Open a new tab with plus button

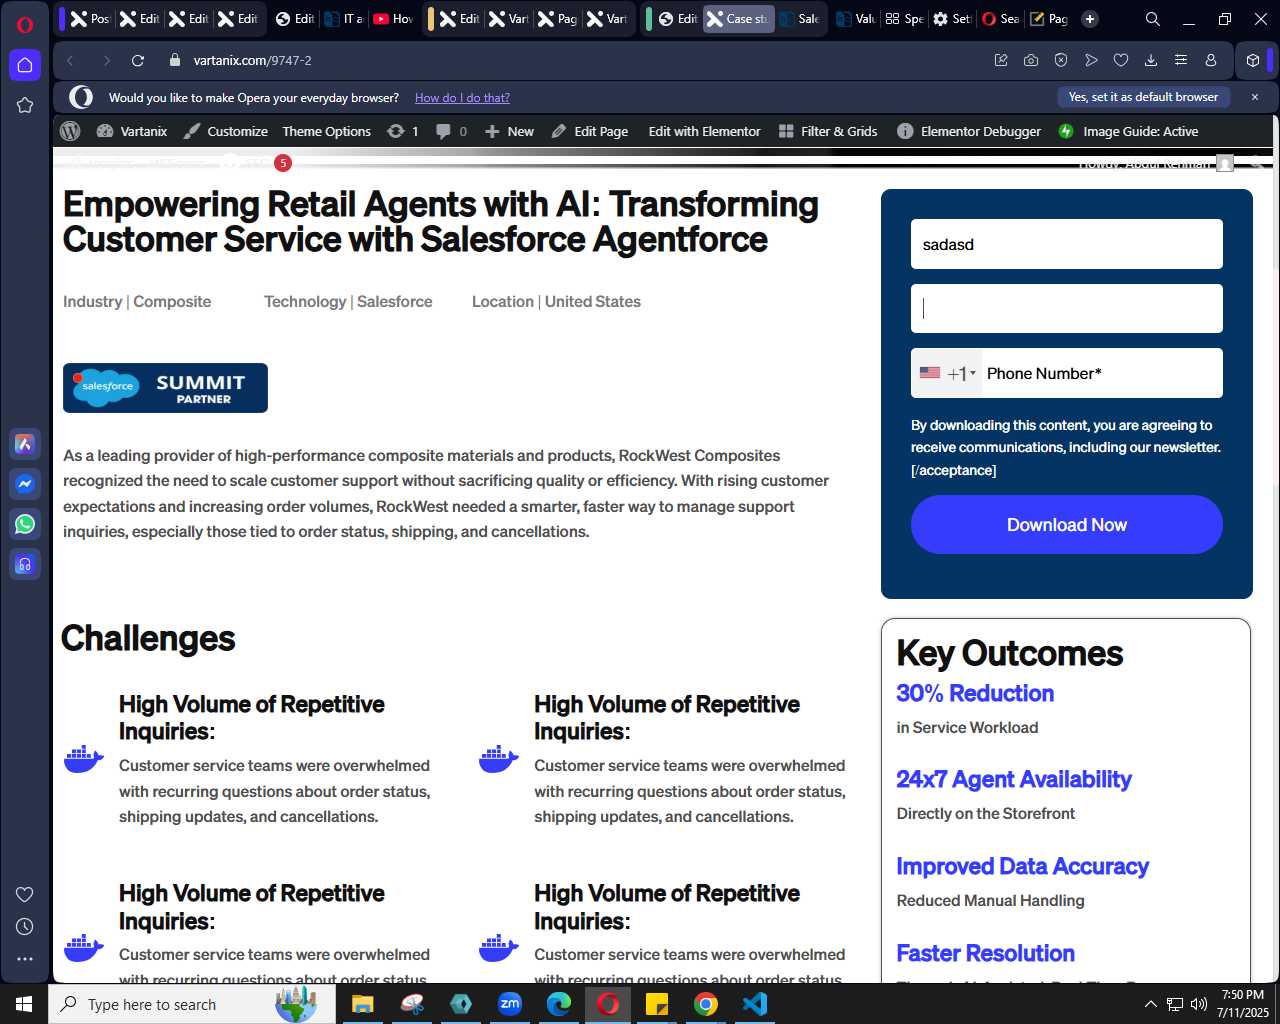coord(1090,19)
